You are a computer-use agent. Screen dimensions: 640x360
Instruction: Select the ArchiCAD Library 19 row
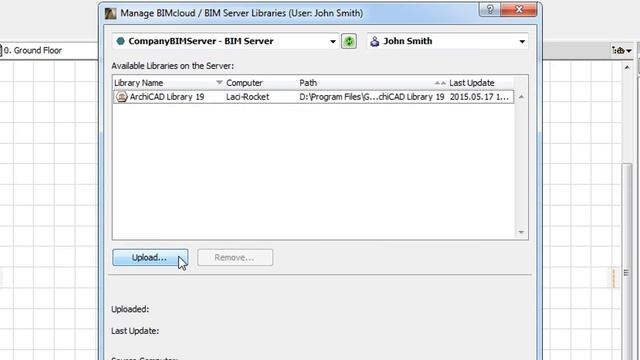tap(313, 97)
